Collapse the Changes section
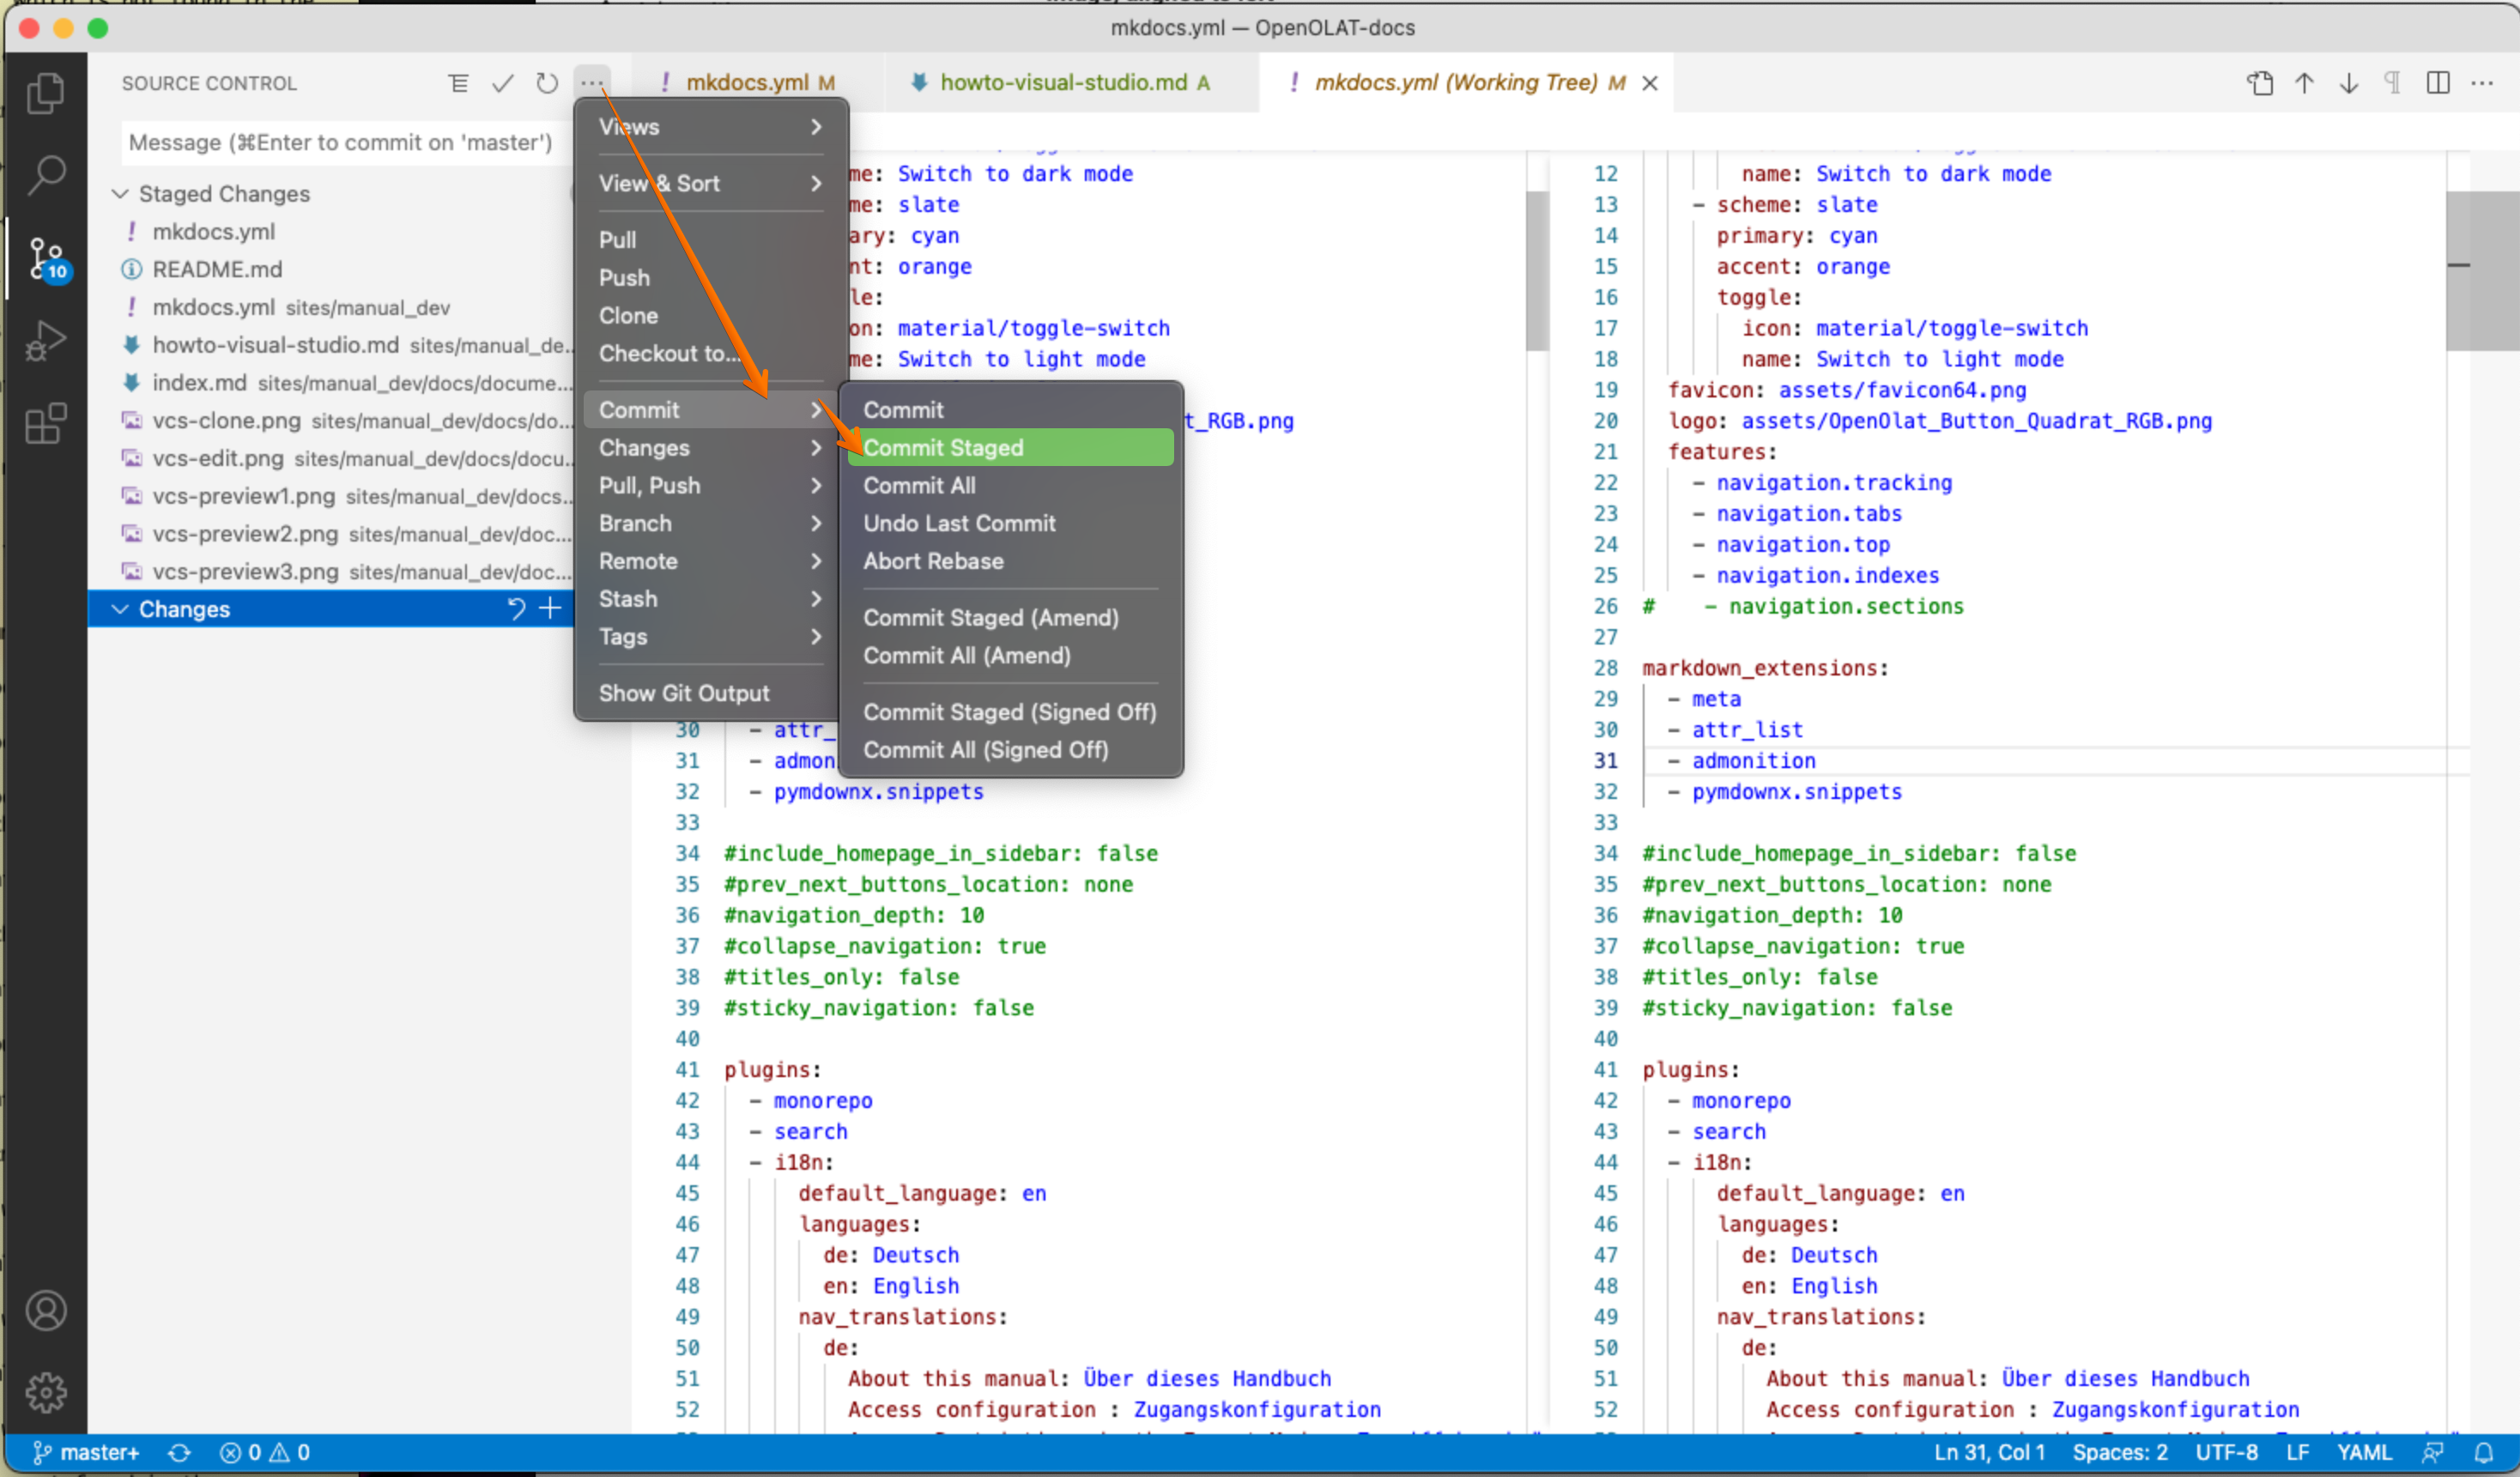Viewport: 2520px width, 1477px height. (121, 609)
